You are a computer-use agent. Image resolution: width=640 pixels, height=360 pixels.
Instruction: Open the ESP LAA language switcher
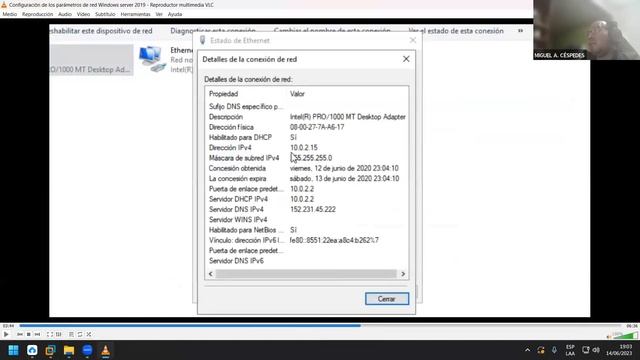coord(570,350)
